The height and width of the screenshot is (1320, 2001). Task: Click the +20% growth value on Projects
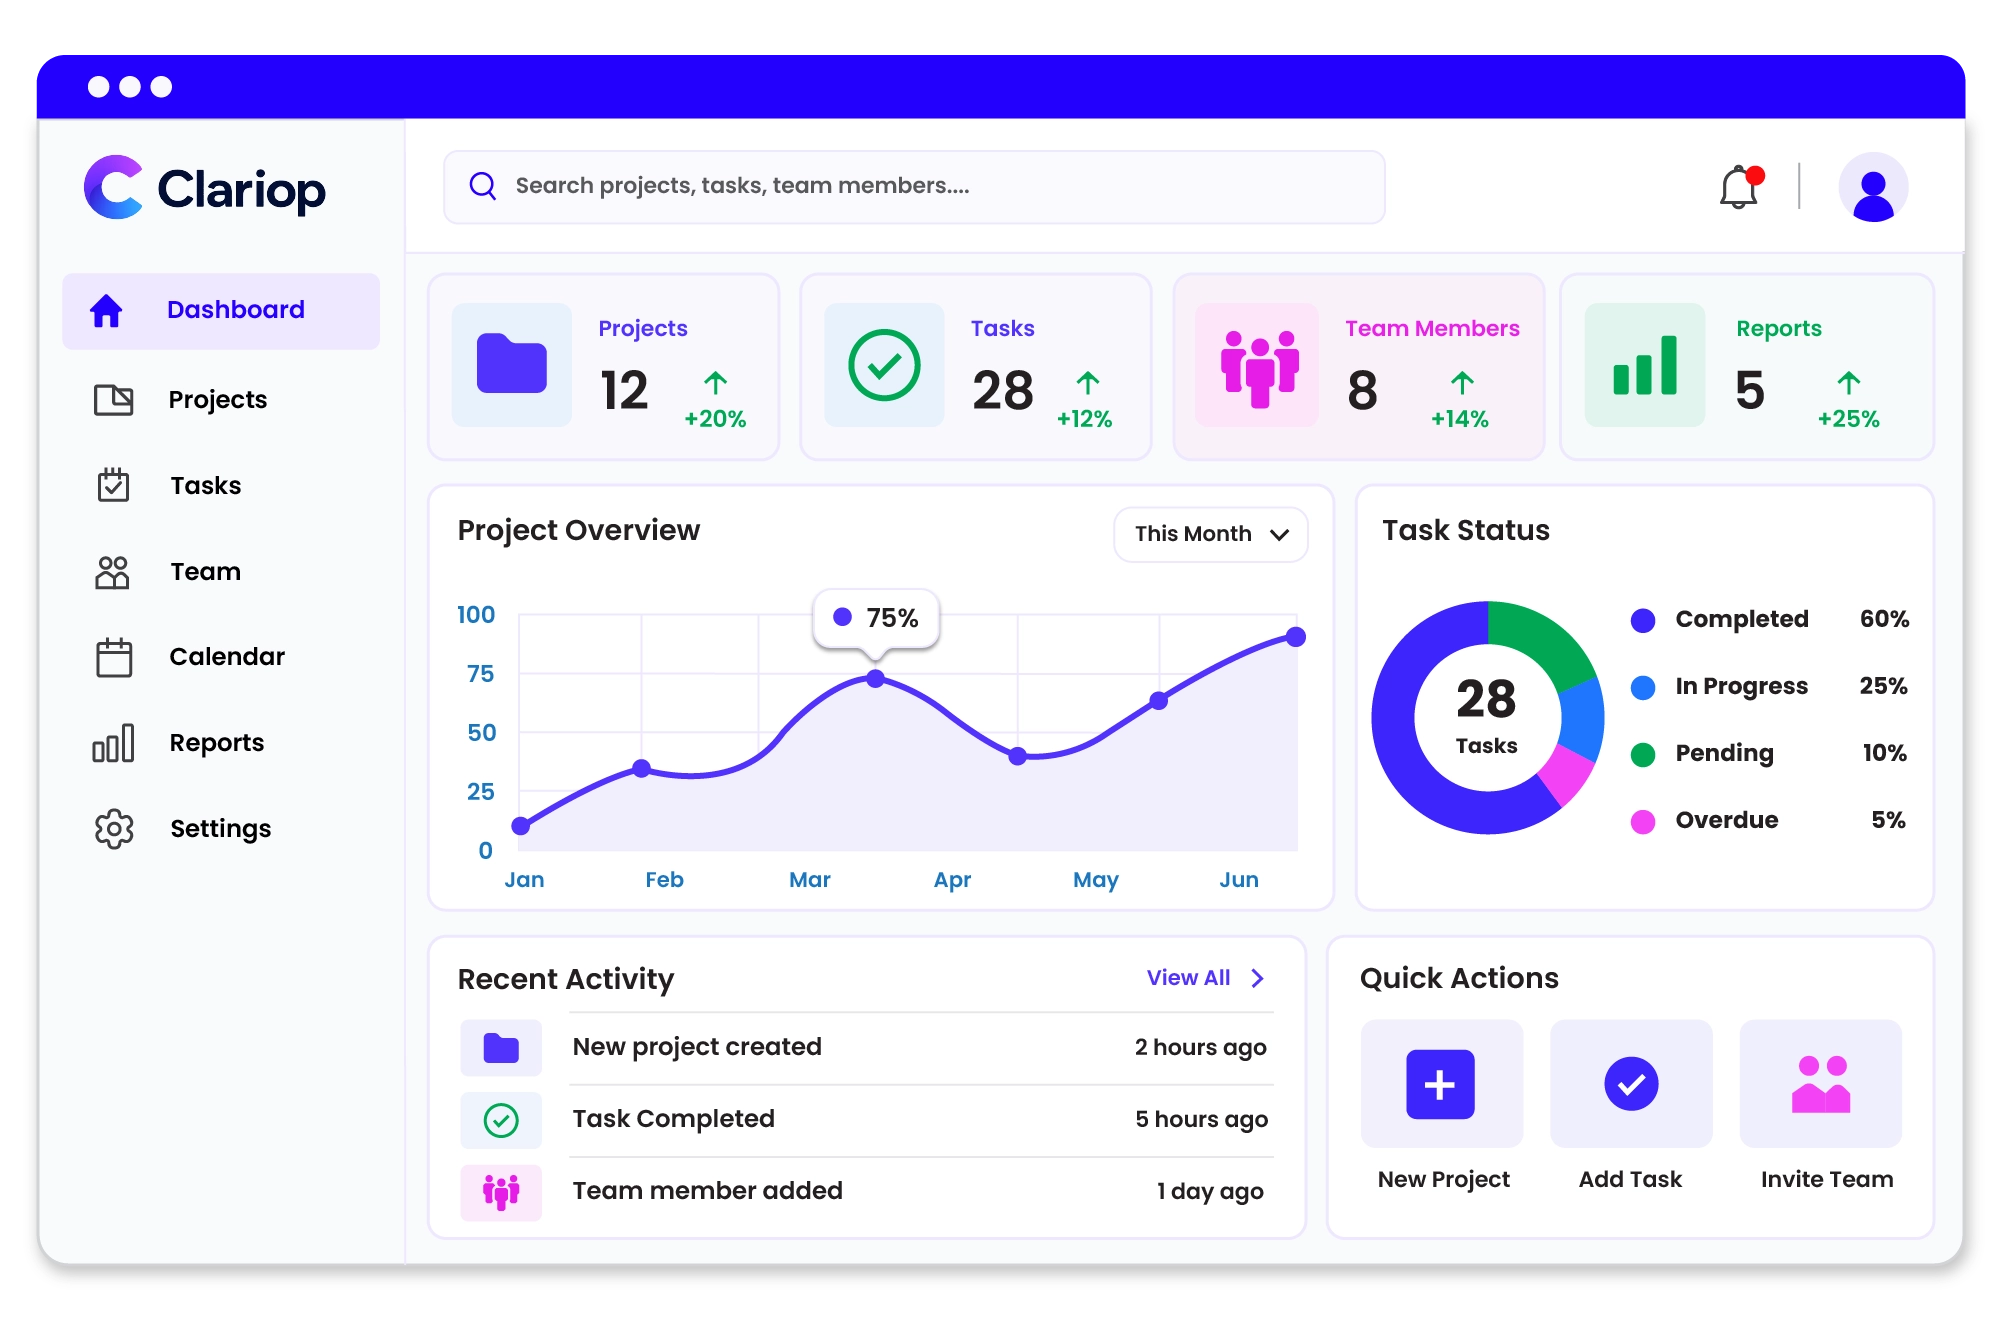point(715,419)
